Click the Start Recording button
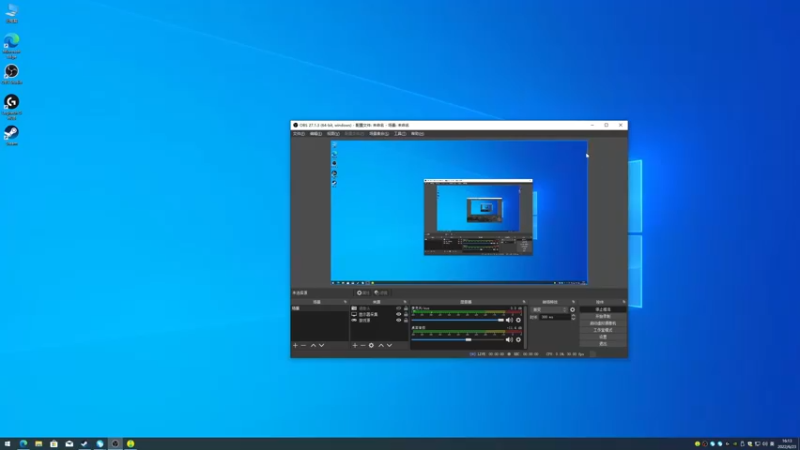 (603, 316)
